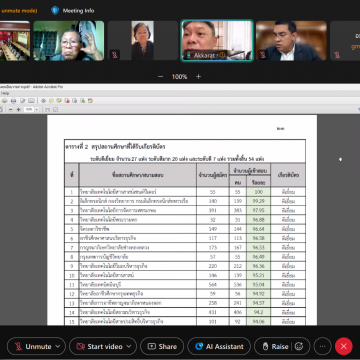360x360 pixels.
Task: Click the Meeting Info shield icon
Action: point(55,11)
